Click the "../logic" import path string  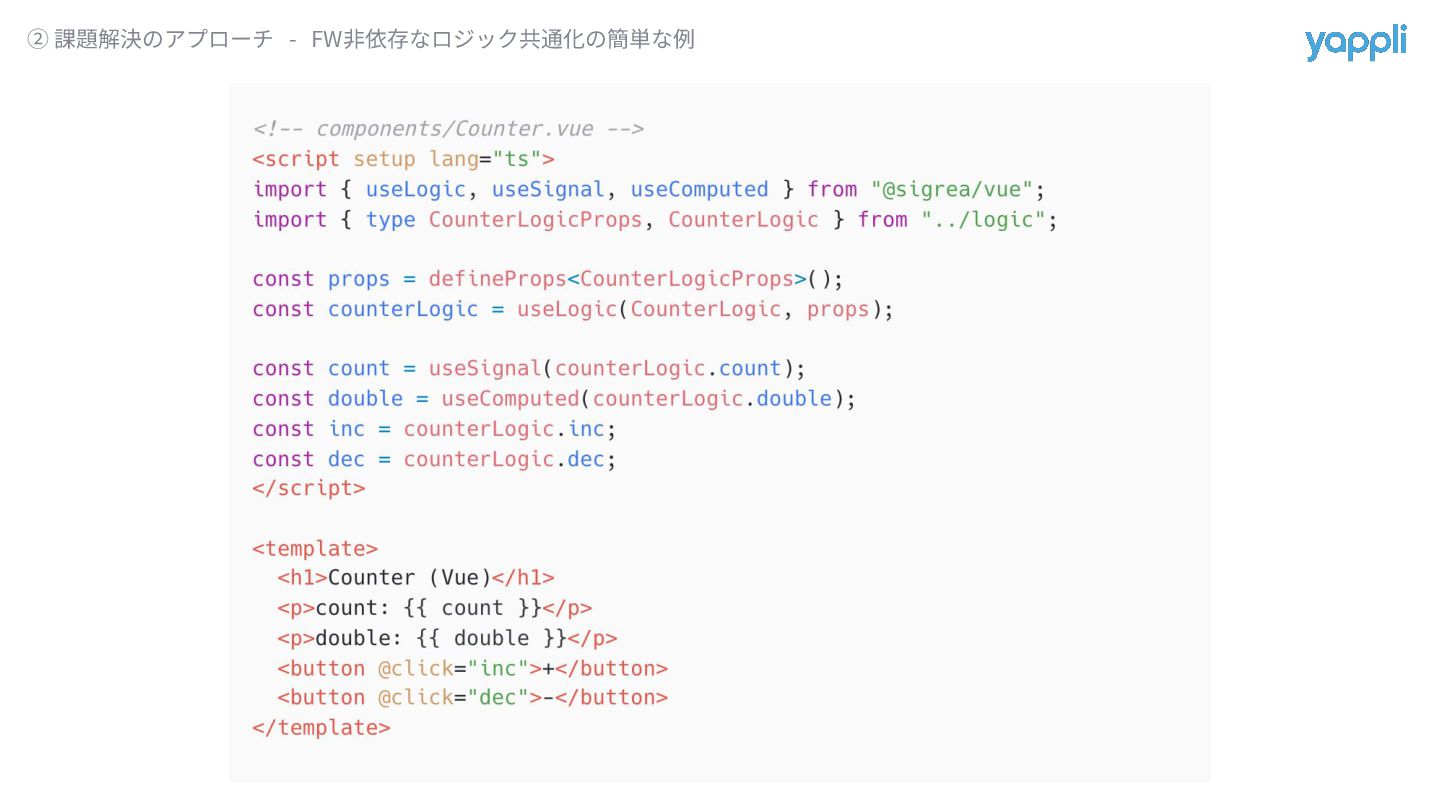point(983,219)
